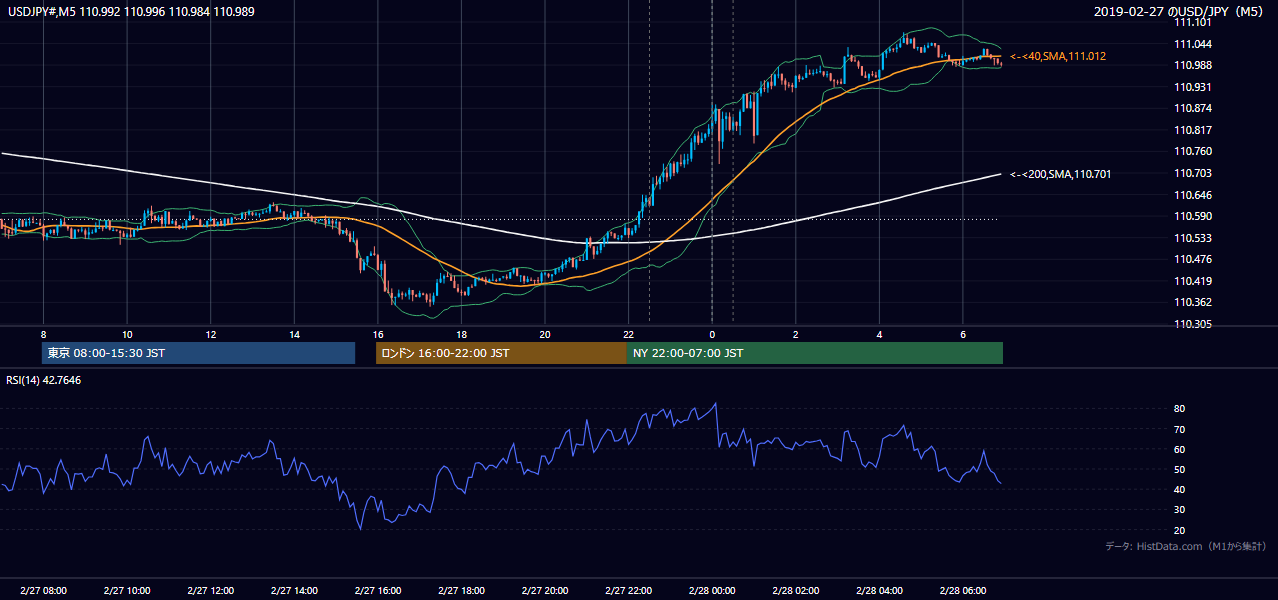
Task: Click hour tick 12 under price chart
Action: 210,334
